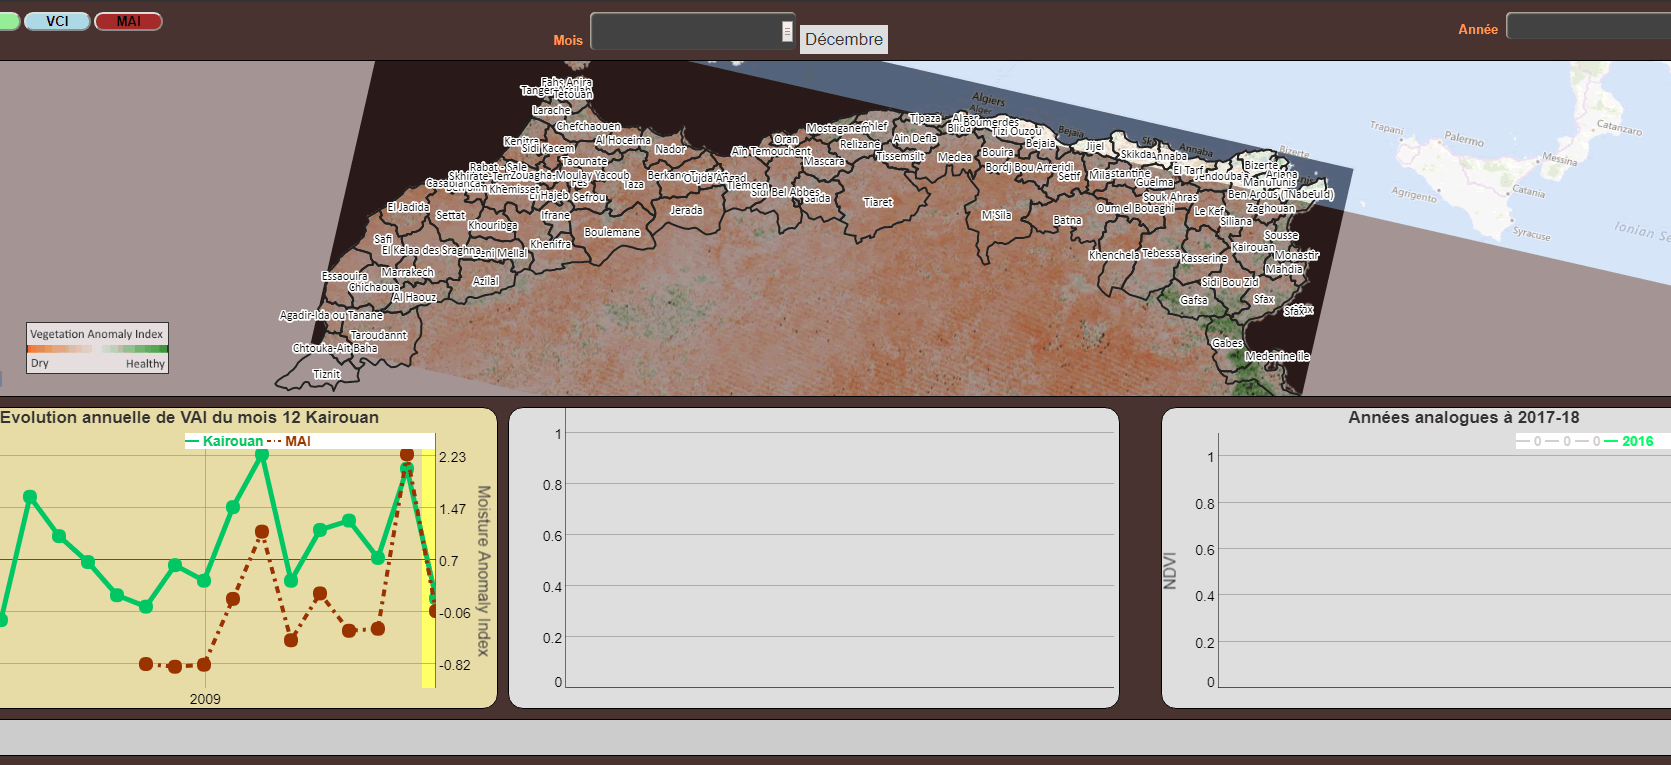The image size is (1671, 765).
Task: Click the Vegetation Anomaly Index legend title
Action: pos(96,334)
